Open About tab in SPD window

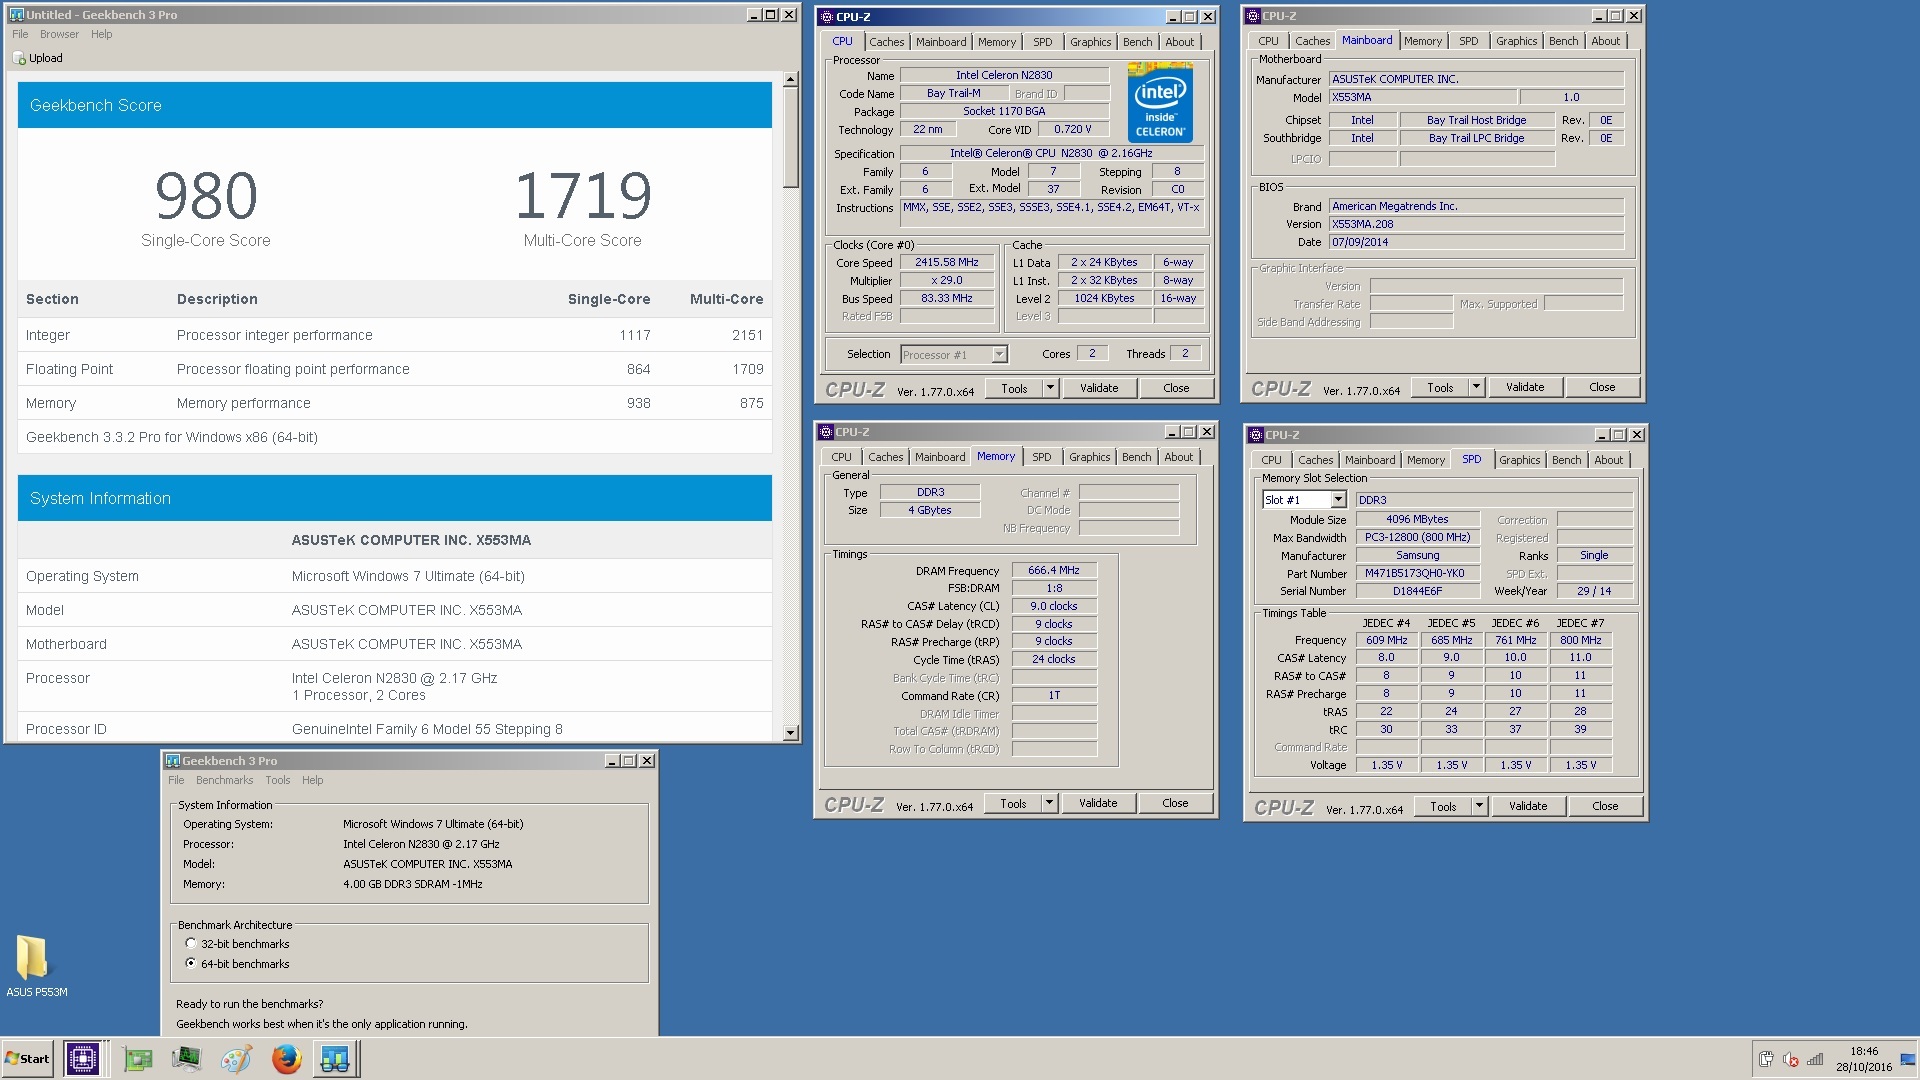point(1608,460)
